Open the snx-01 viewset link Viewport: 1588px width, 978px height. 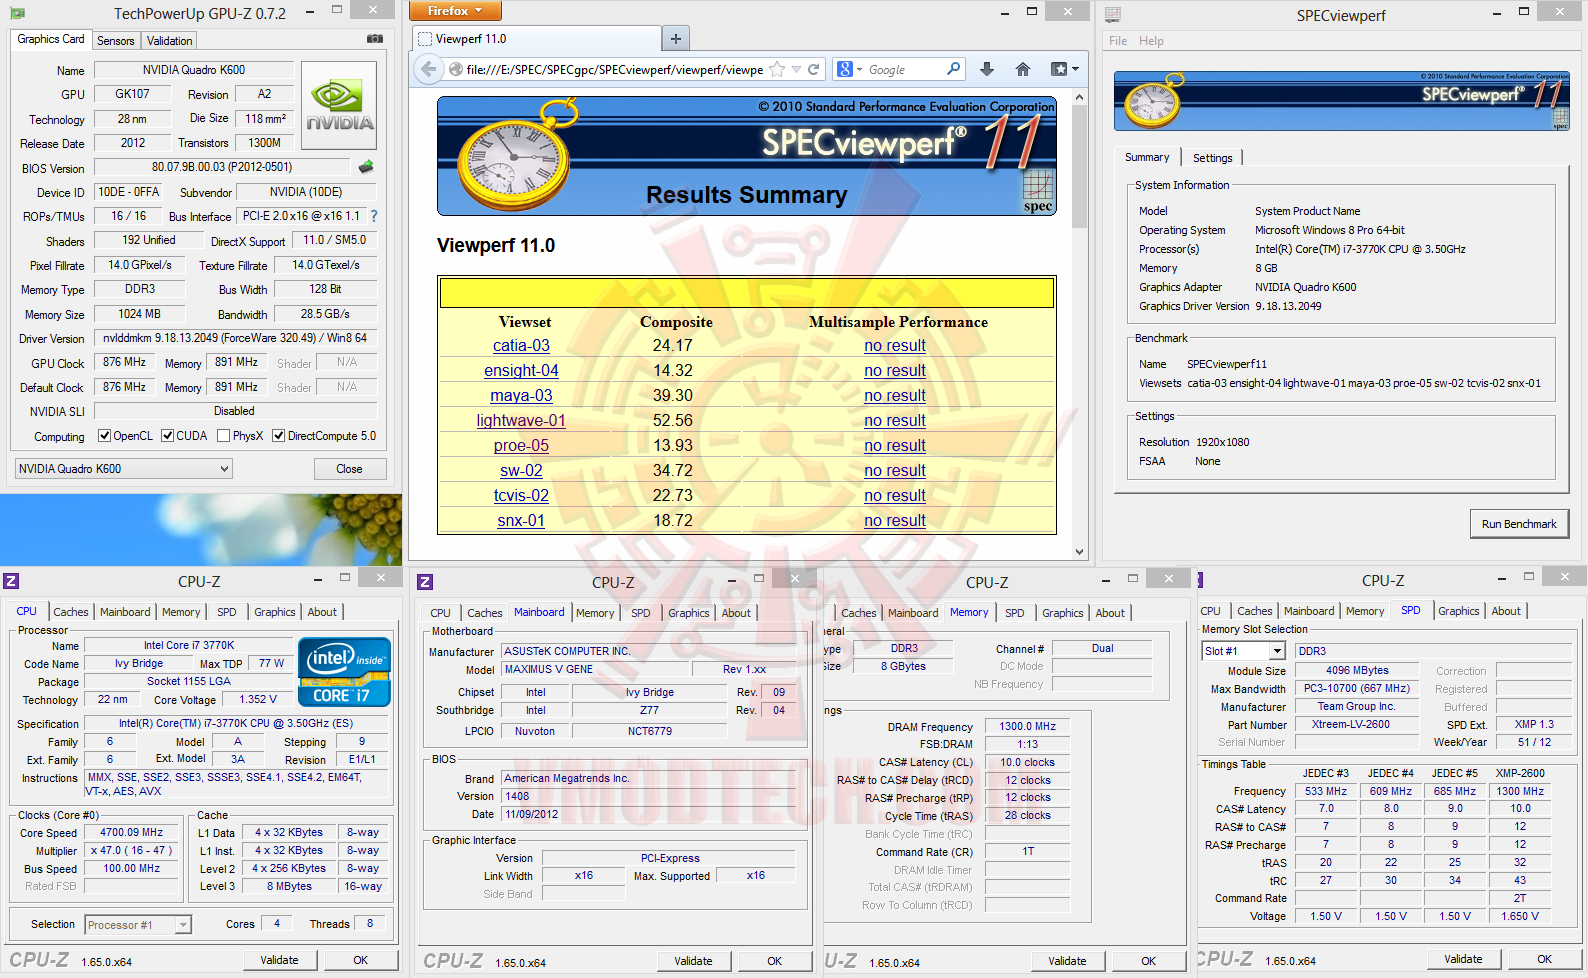tap(521, 521)
